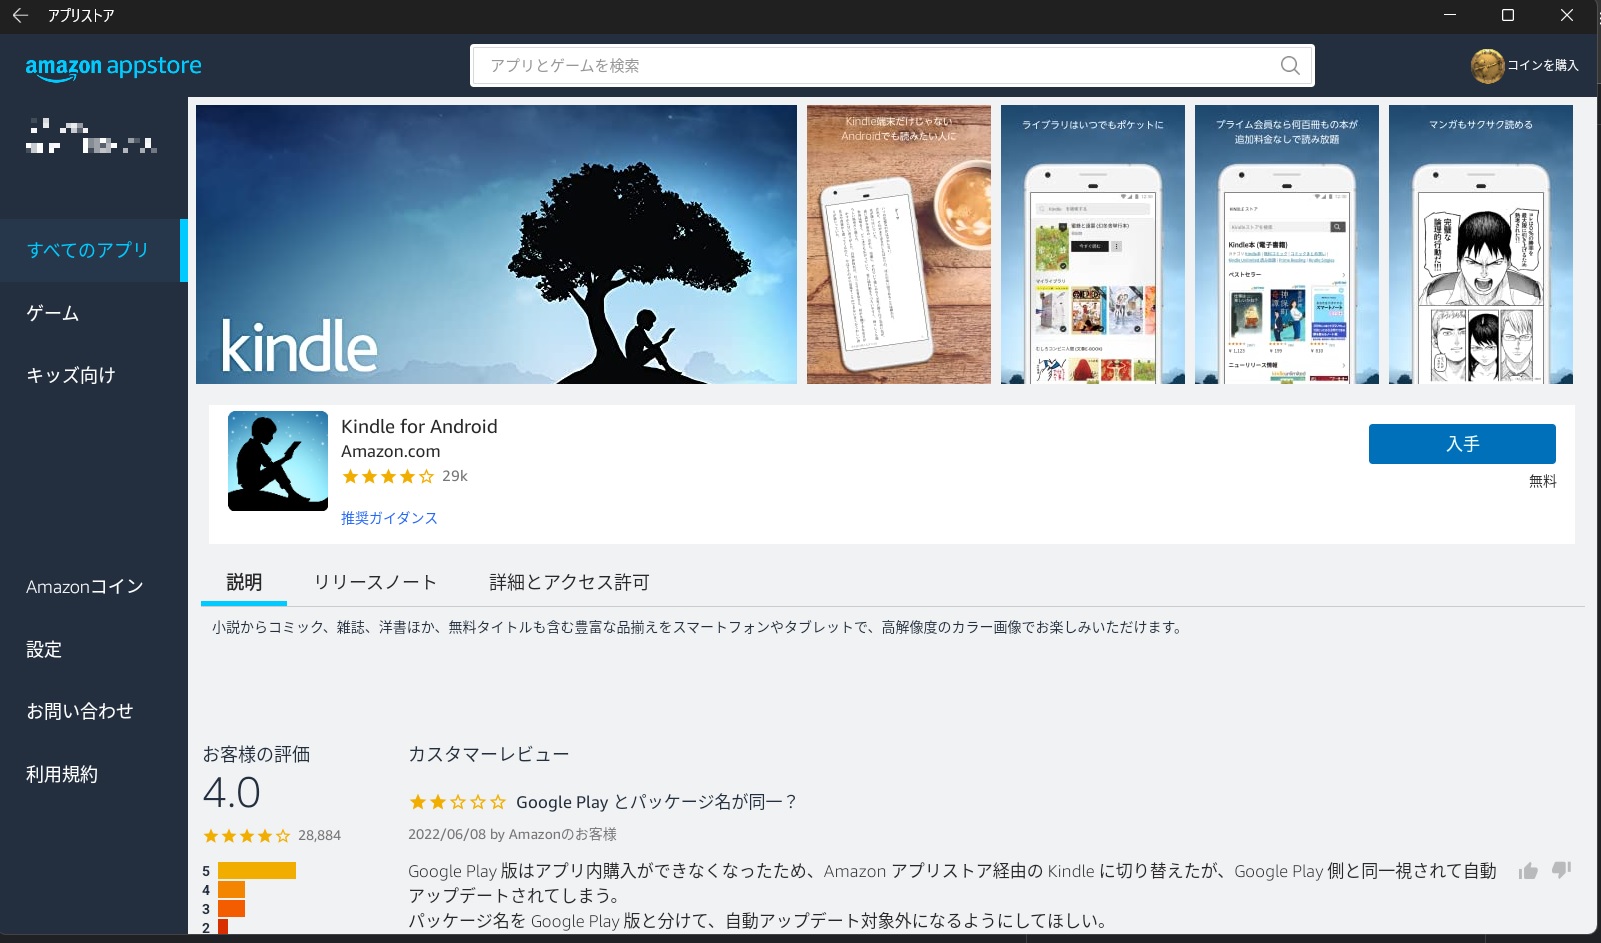Click the search magnifier icon

point(1290,66)
